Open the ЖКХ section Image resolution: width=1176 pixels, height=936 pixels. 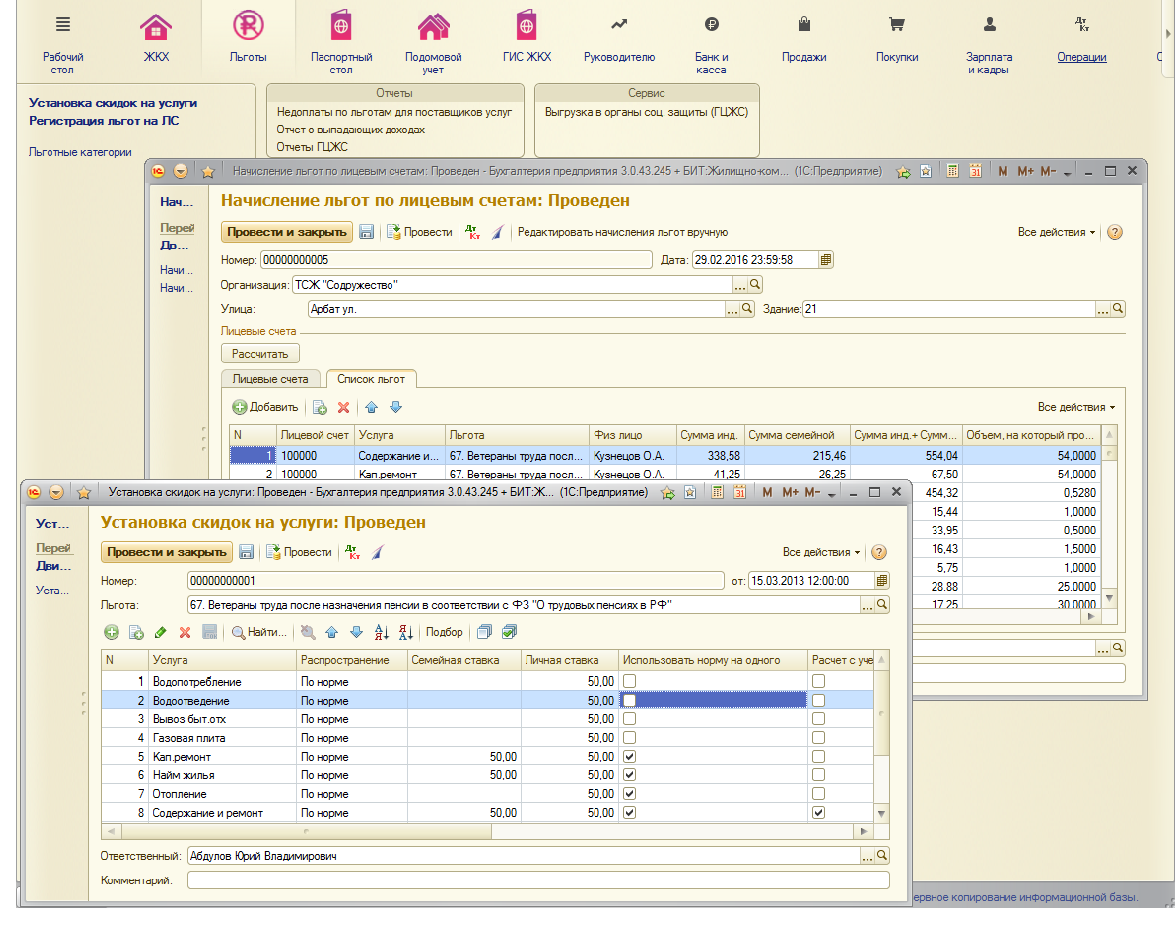pyautogui.click(x=156, y=36)
